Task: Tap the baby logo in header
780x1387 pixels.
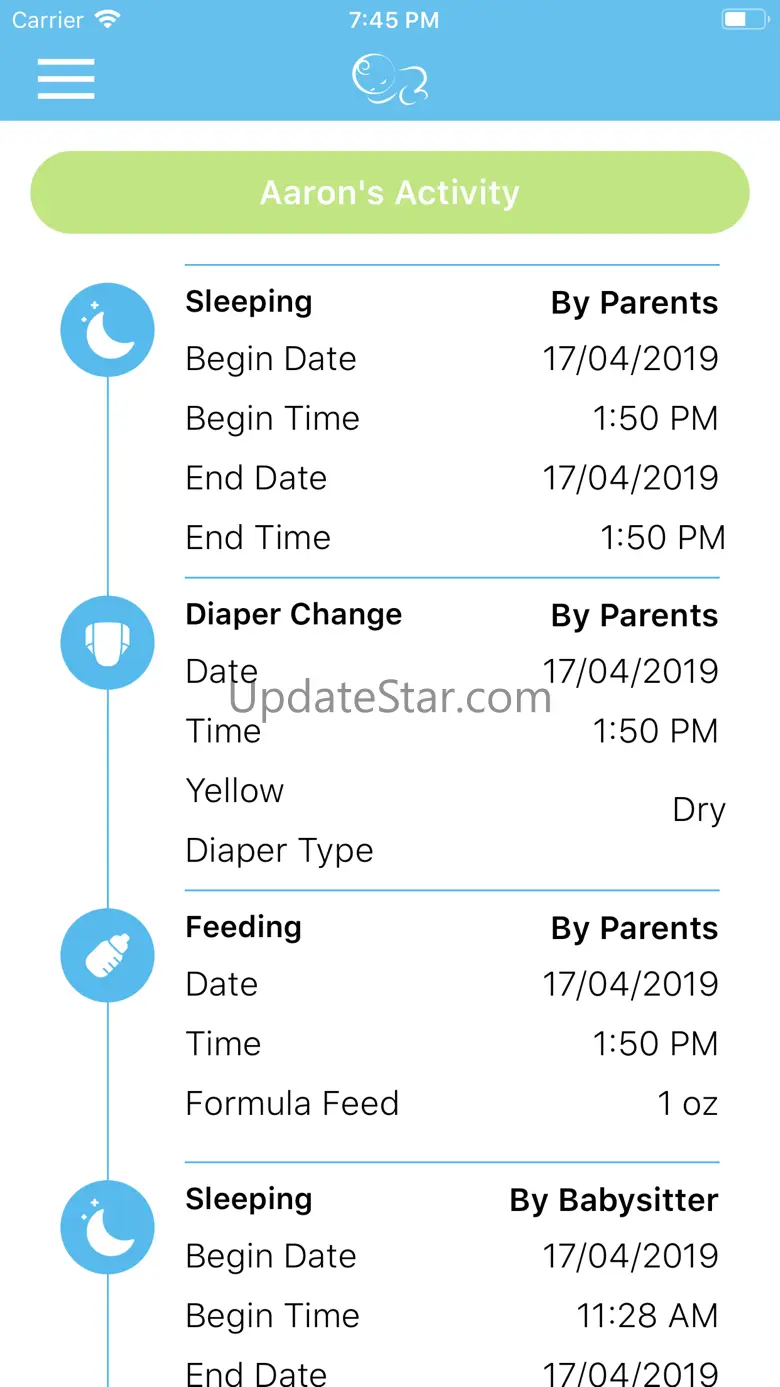Action: (390, 79)
